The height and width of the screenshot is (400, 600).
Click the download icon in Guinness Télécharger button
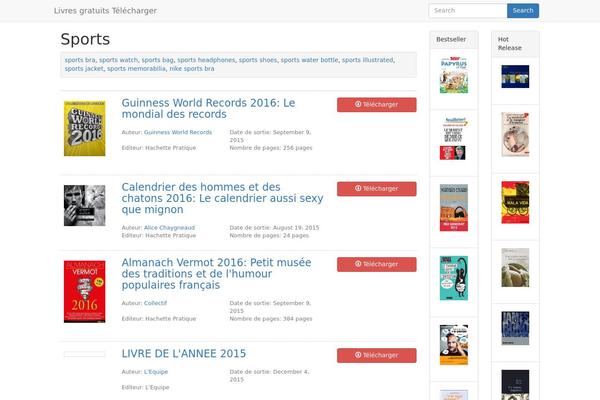358,104
